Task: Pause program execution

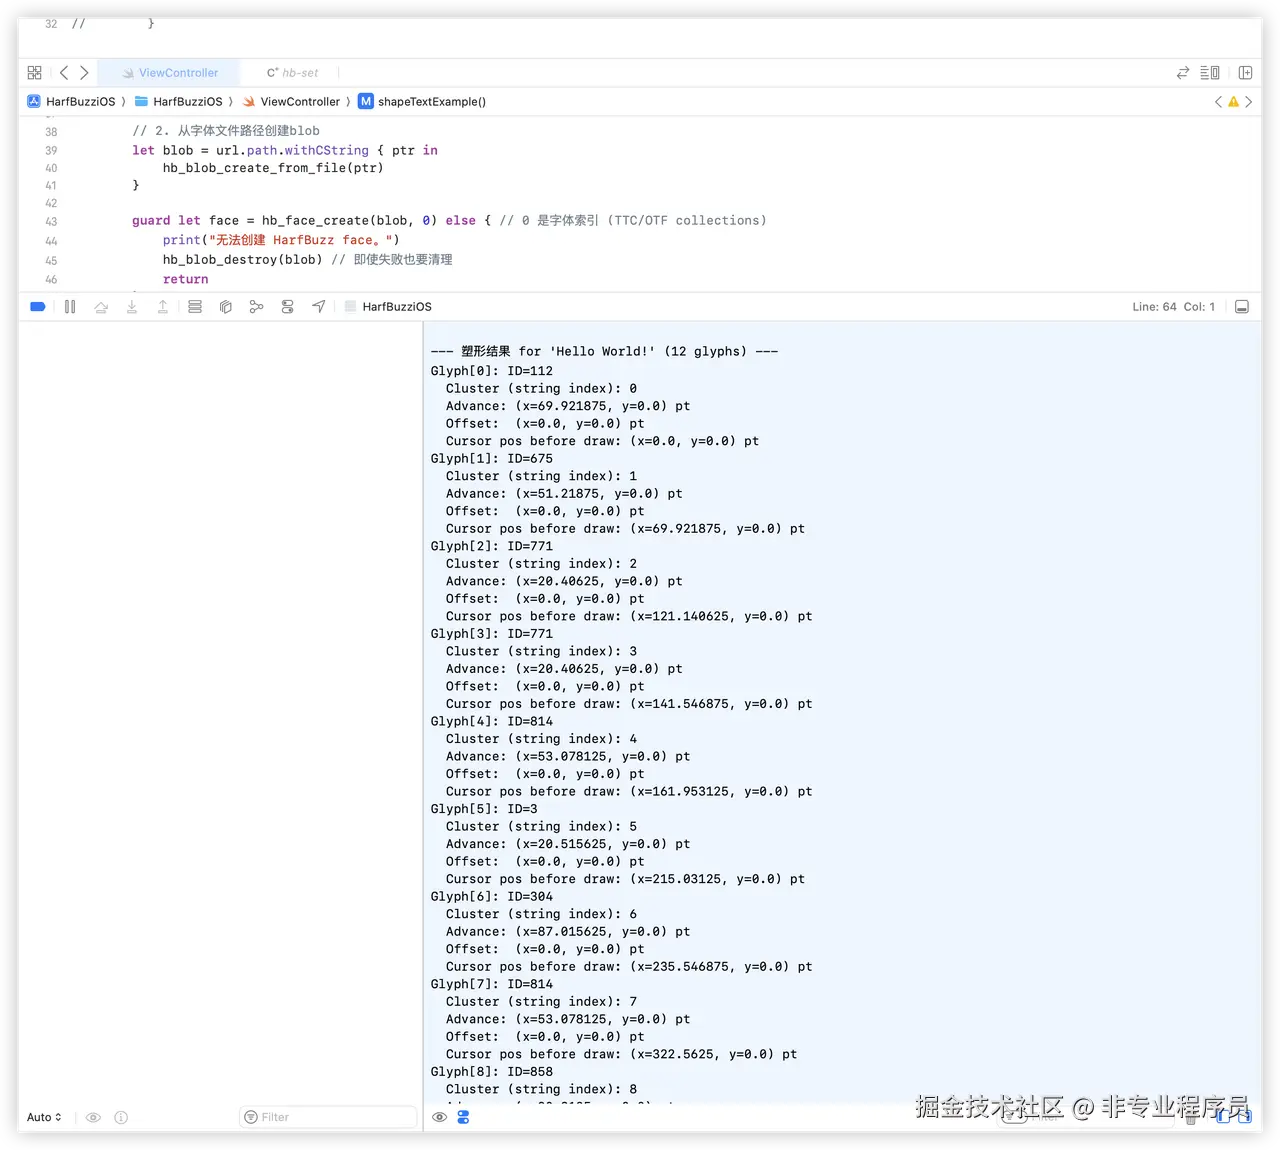Action: click(x=70, y=307)
